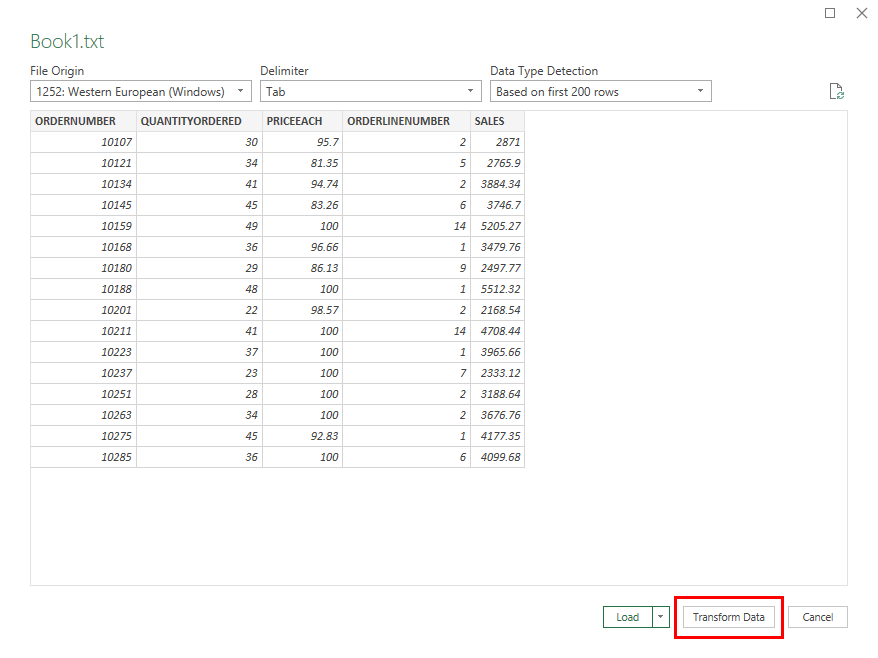
Task: Click sales value 3884.34
Action: [497, 184]
